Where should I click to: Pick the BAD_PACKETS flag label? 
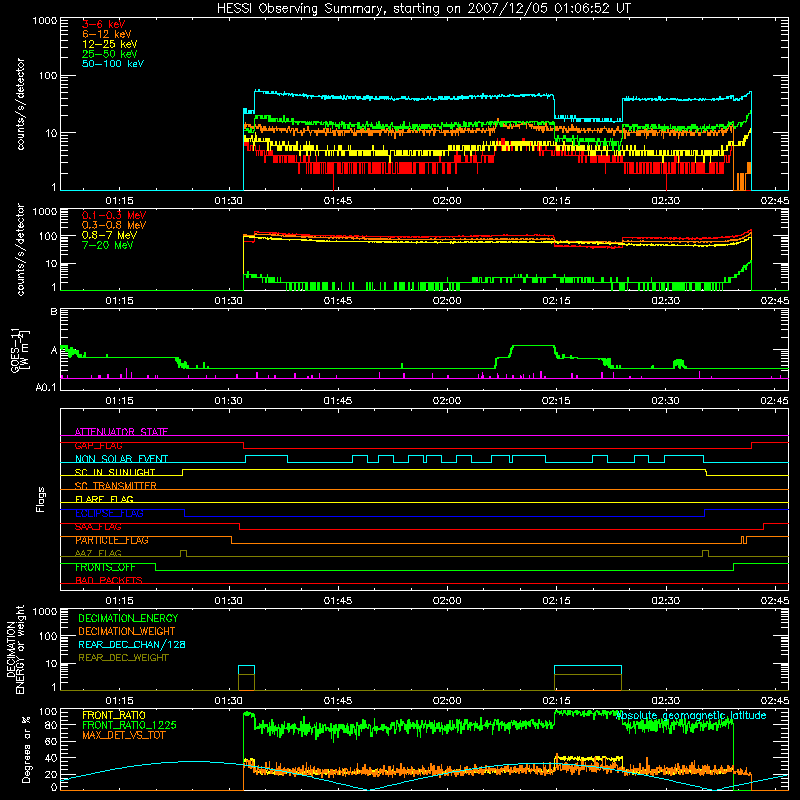tap(109, 580)
